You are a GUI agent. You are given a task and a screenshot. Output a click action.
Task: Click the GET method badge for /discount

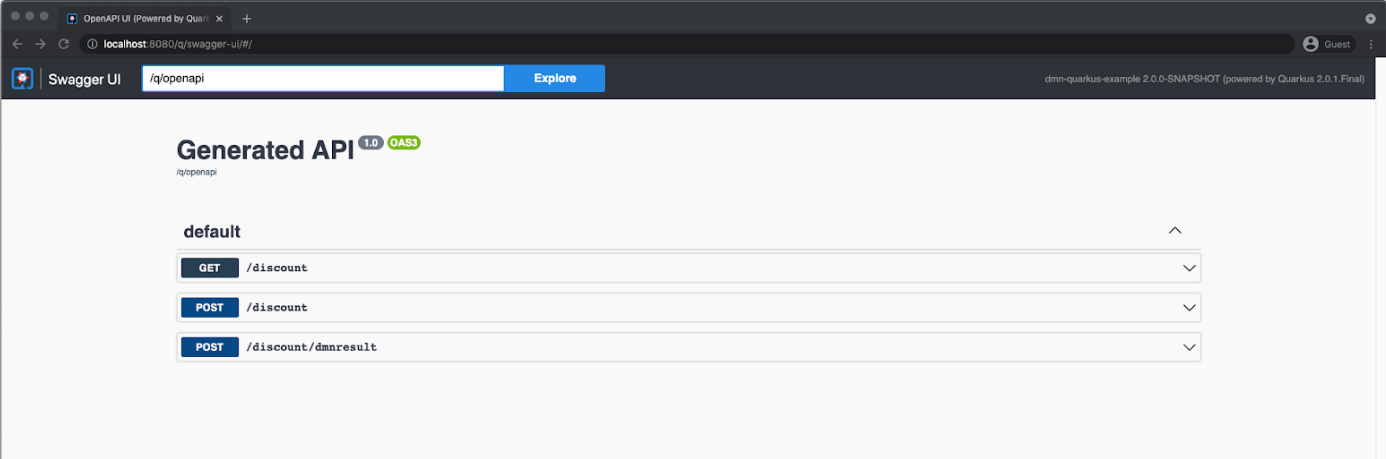[x=209, y=268]
